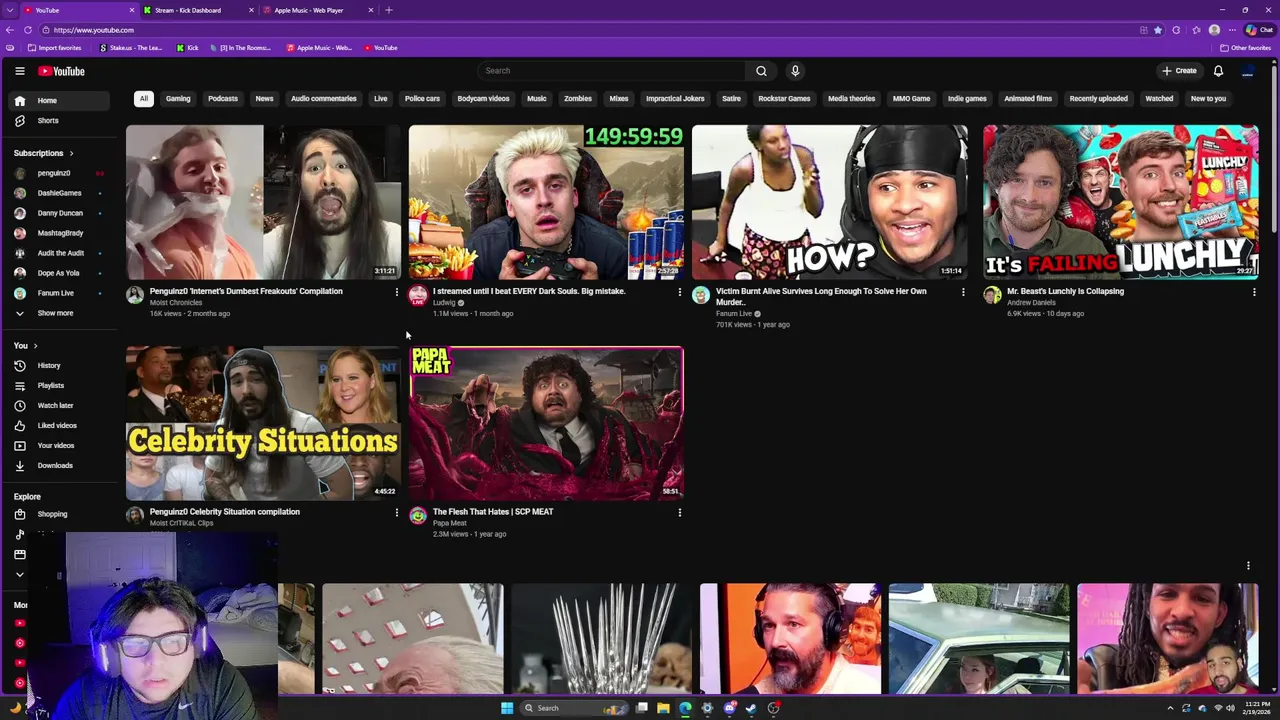Screen dimensions: 1280x720
Task: Open the YouTube hamburger guide menu
Action: click(x=19, y=71)
